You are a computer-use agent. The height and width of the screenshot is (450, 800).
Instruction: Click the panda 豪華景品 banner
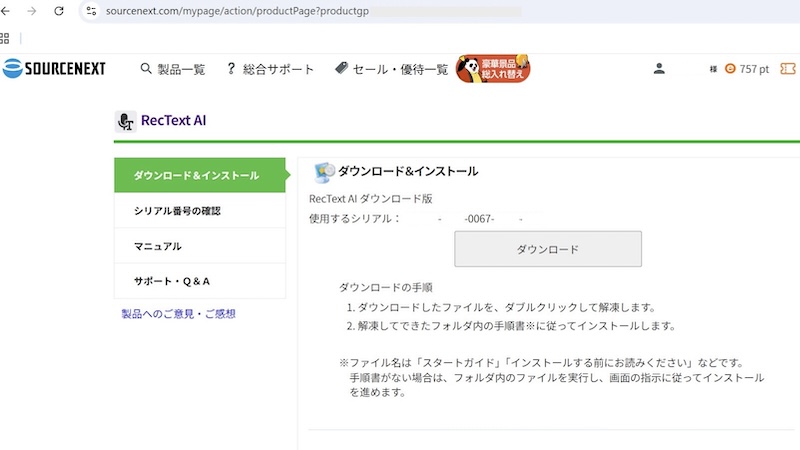coord(493,68)
